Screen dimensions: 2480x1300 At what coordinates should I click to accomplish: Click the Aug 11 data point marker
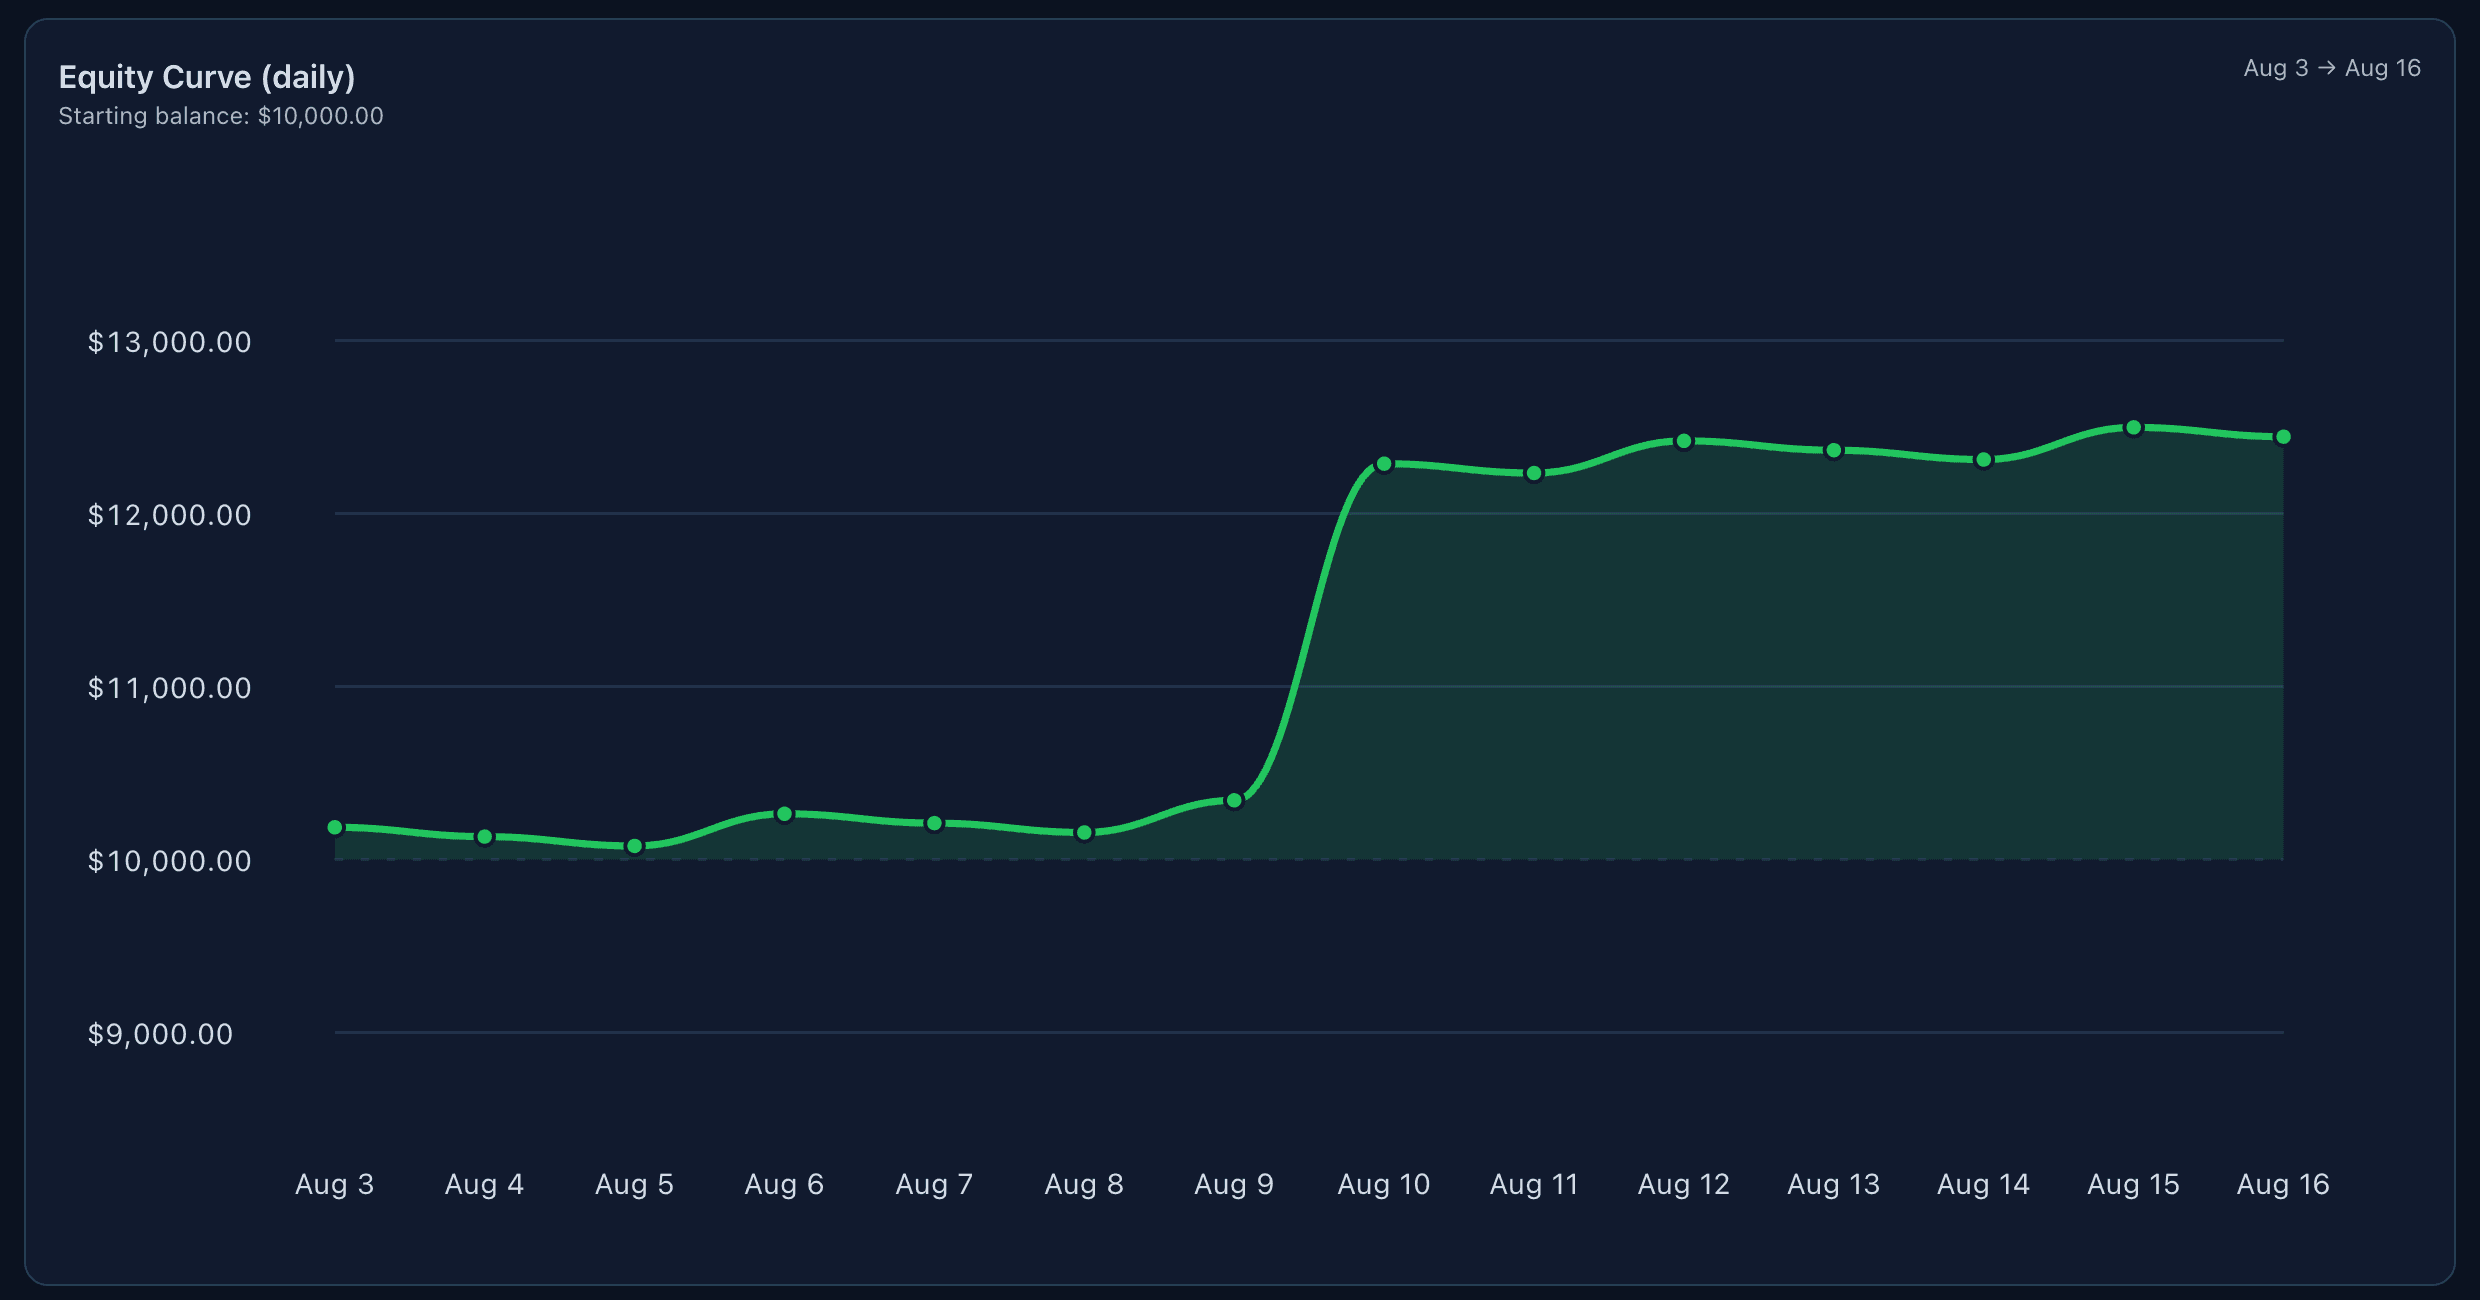(x=1534, y=473)
